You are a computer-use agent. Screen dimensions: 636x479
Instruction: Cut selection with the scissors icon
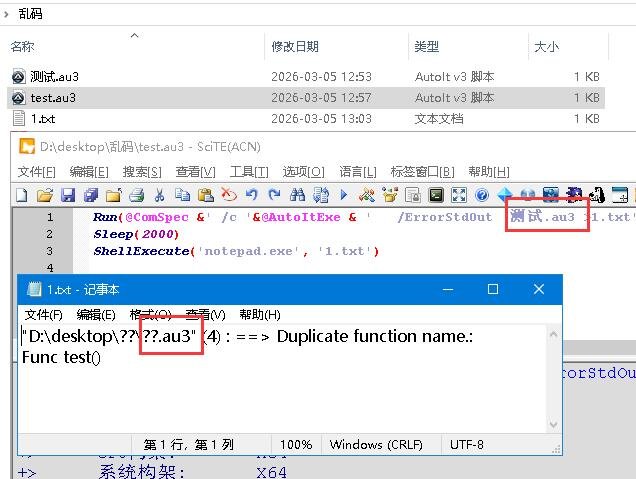click(x=160, y=195)
